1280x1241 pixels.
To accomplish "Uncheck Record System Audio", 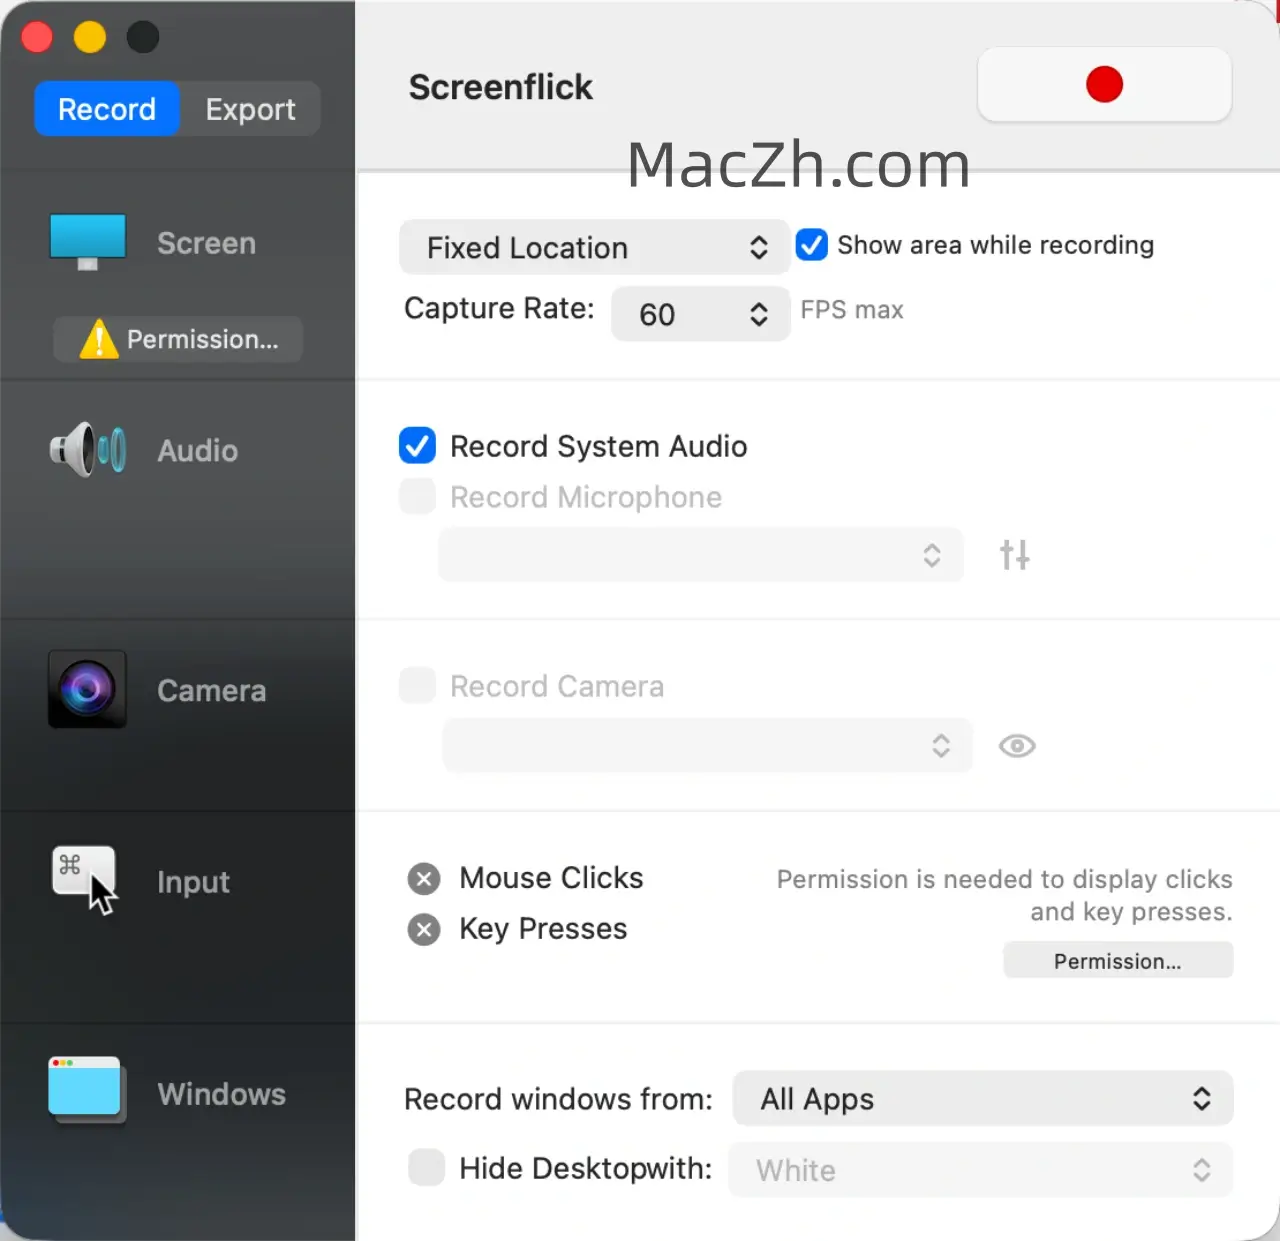I will (417, 446).
